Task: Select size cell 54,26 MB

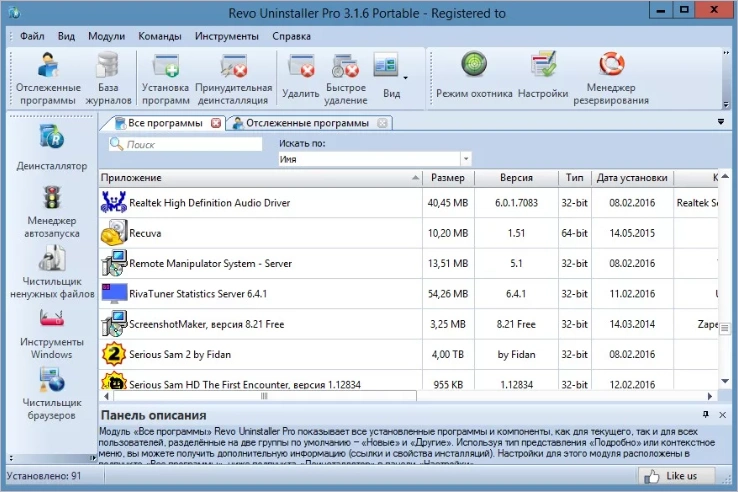Action: (x=448, y=294)
